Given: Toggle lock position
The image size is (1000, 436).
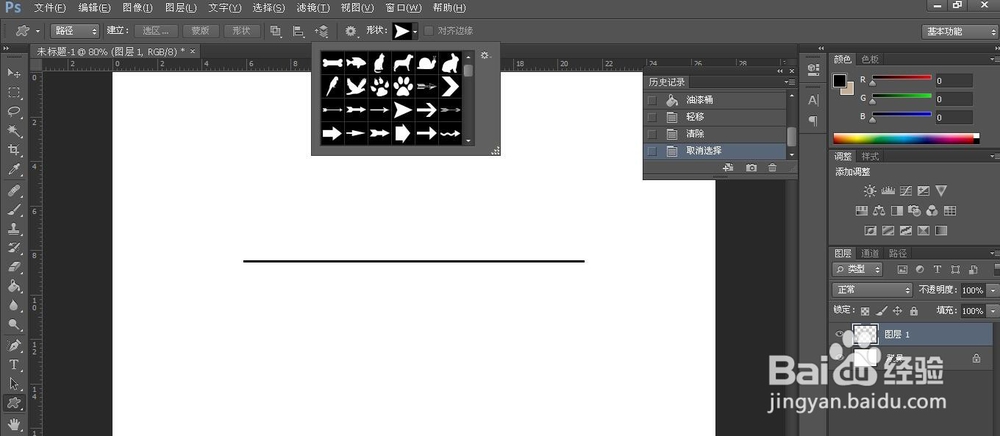Looking at the screenshot, I should point(897,311).
